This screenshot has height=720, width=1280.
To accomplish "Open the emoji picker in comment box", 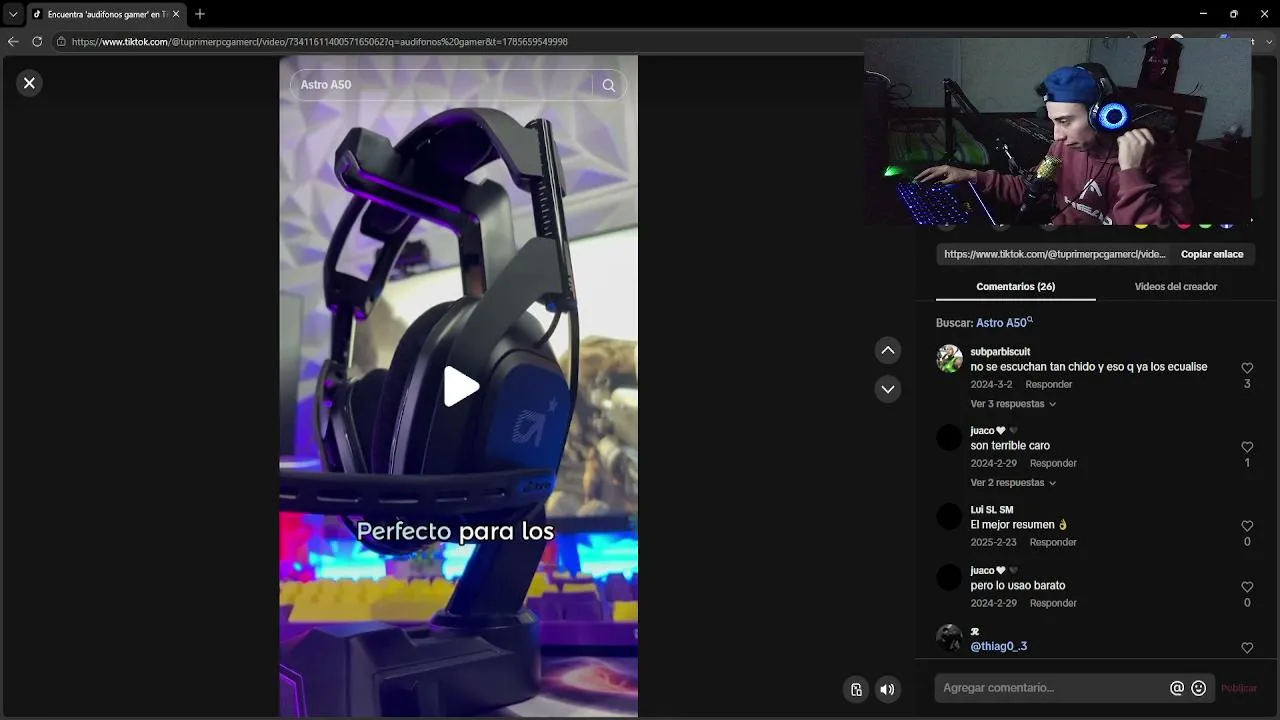I will (1199, 688).
